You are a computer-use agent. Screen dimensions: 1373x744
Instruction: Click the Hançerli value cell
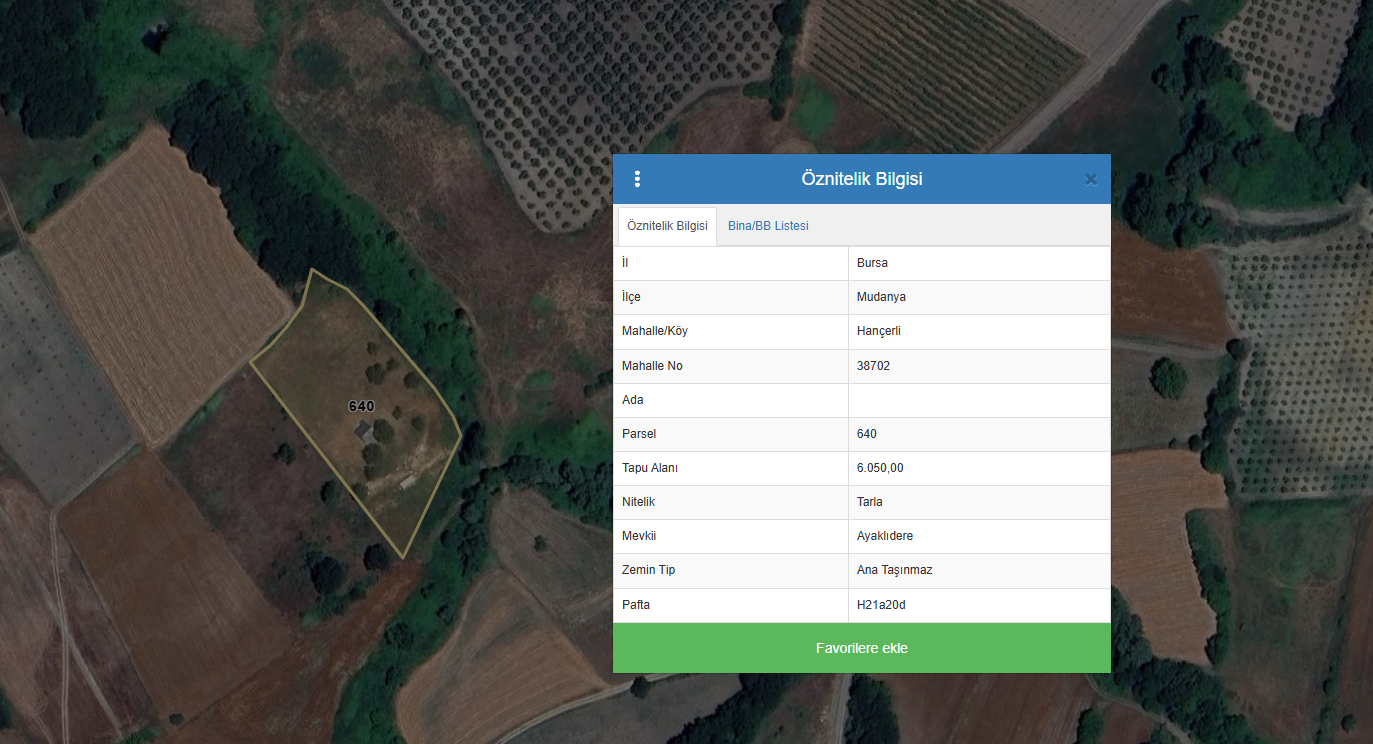[979, 331]
